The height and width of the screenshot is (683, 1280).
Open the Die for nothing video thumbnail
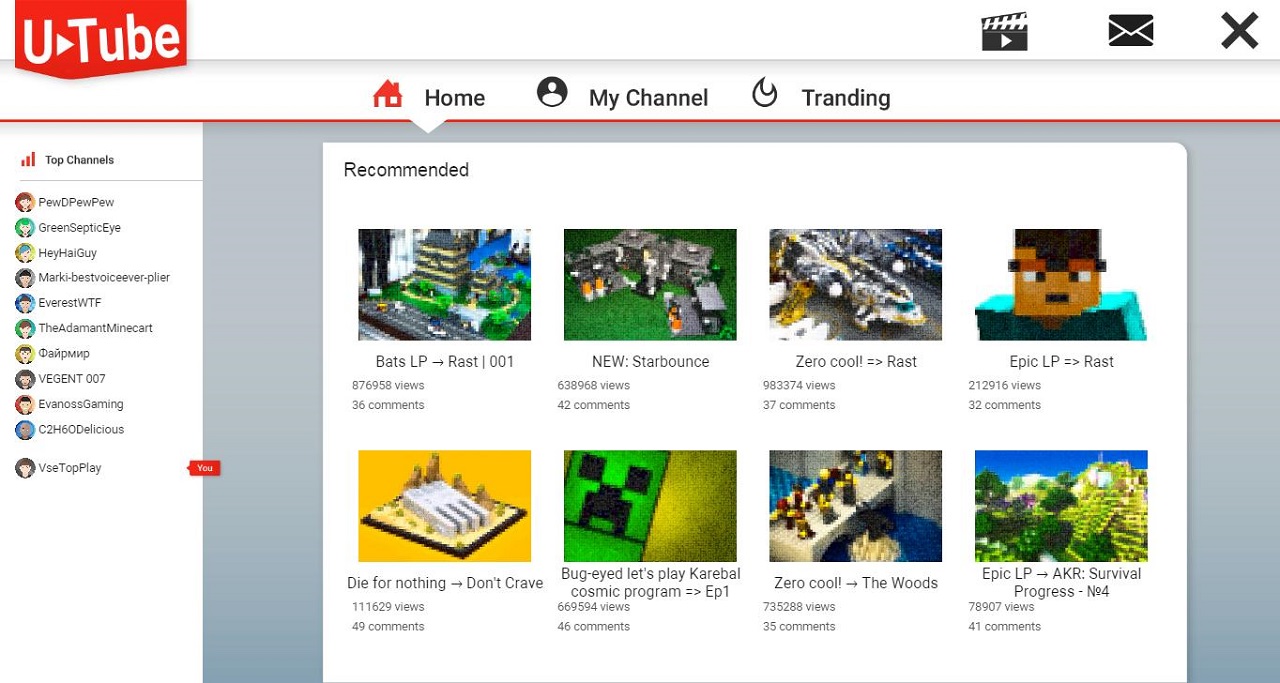point(444,506)
